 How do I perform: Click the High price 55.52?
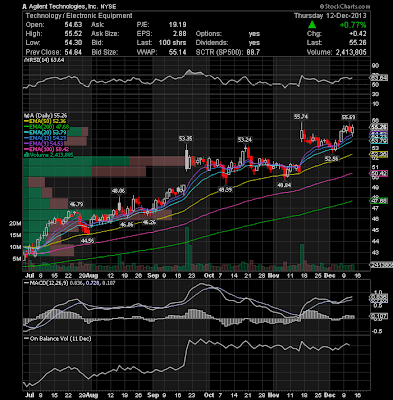click(x=73, y=34)
